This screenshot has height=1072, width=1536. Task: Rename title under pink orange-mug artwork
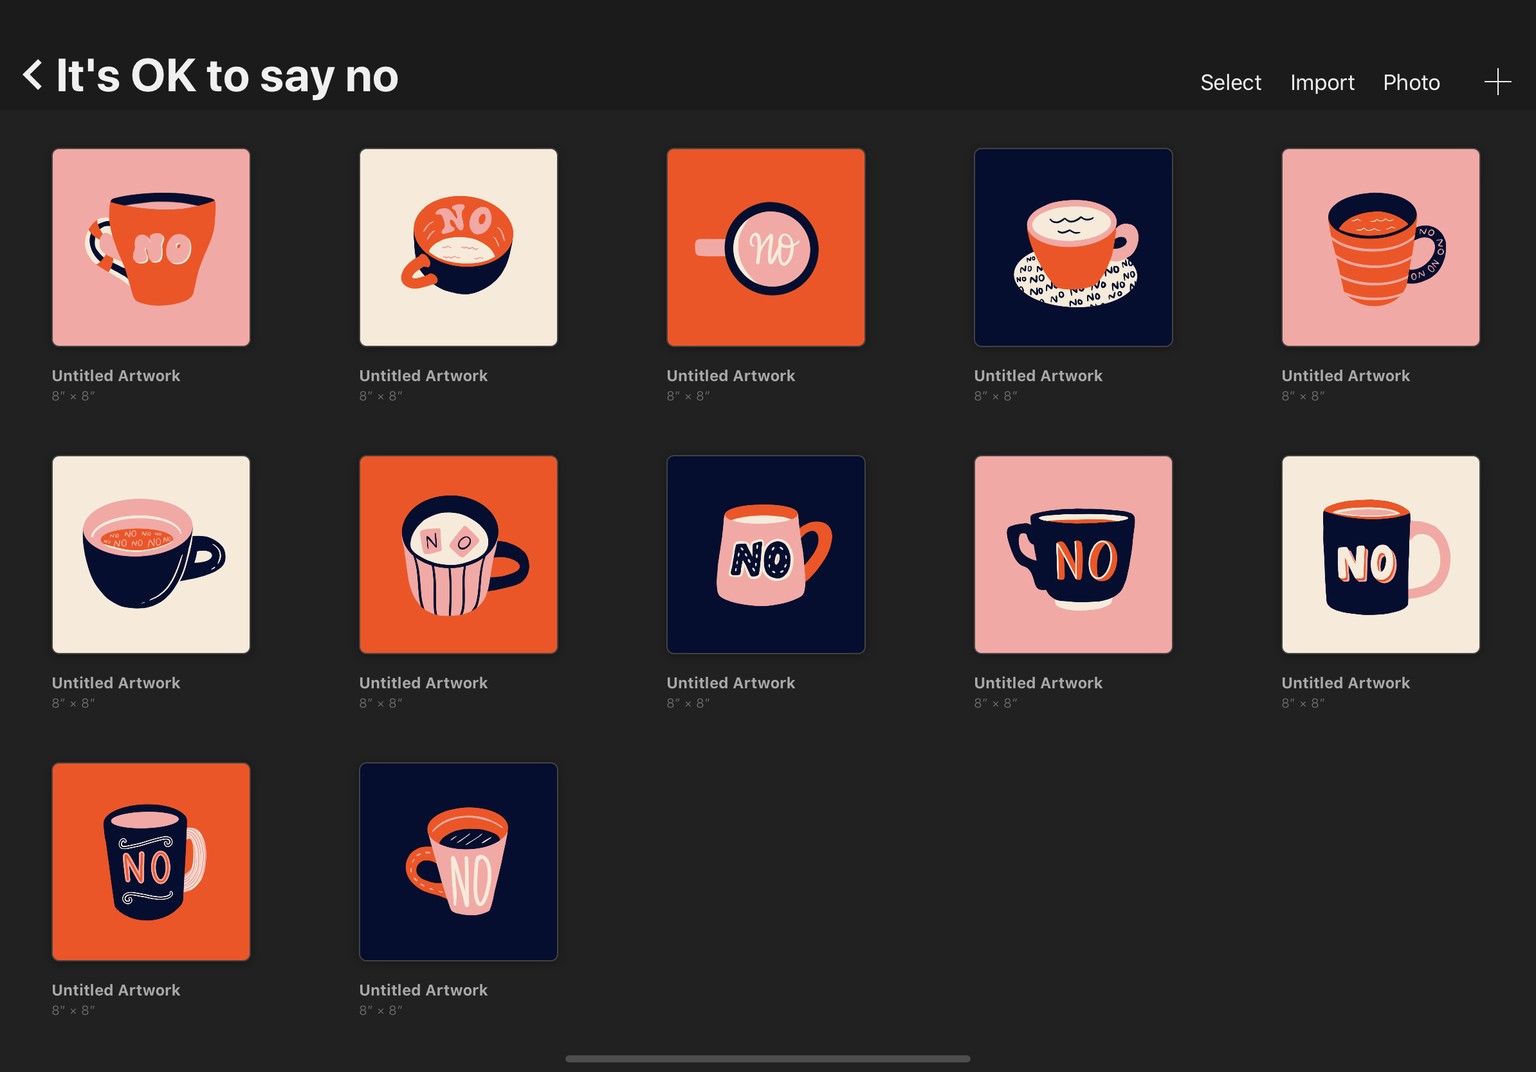[x=116, y=376]
